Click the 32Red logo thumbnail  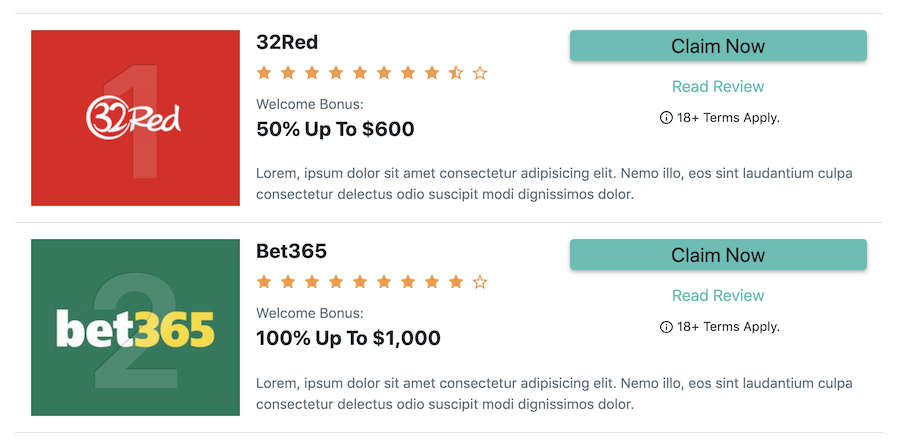point(135,118)
